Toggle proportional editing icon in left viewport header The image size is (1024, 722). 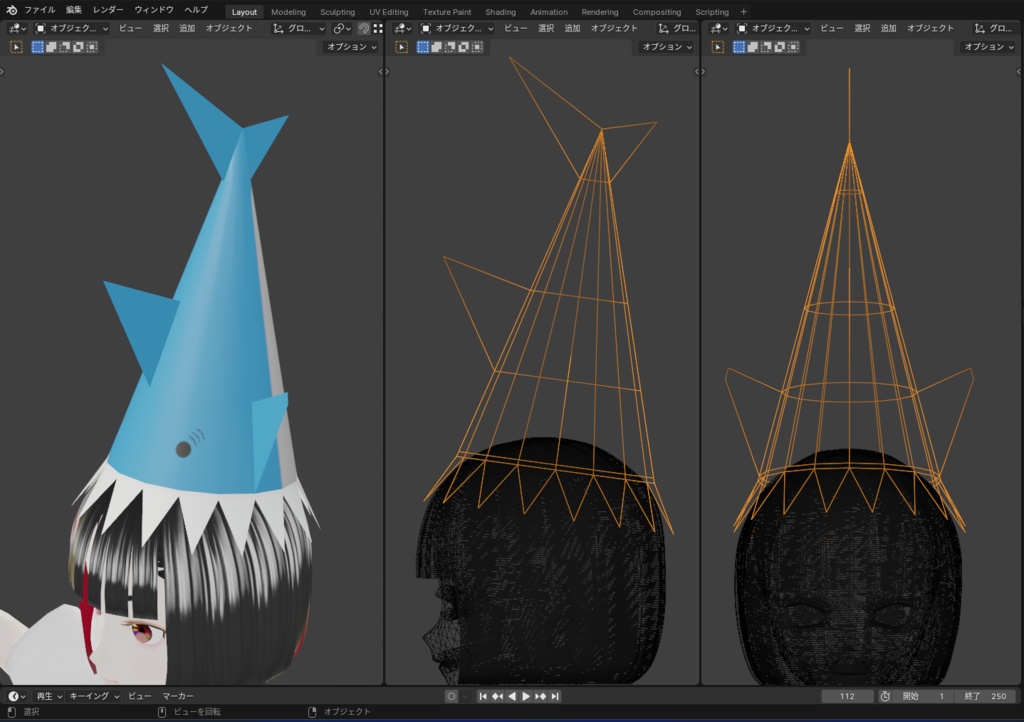click(x=364, y=29)
